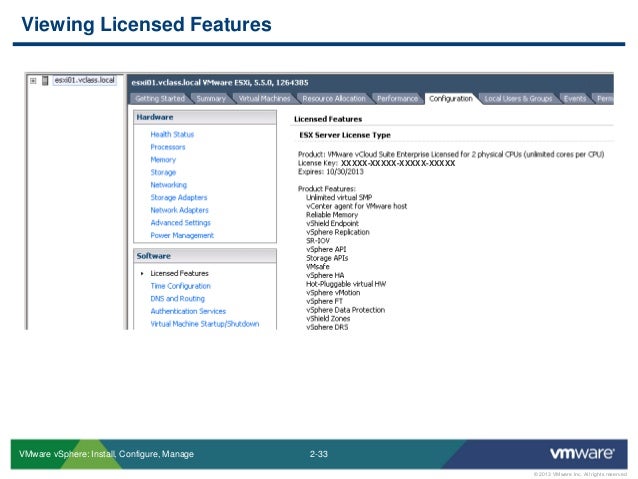The image size is (638, 479).
Task: Open the Time Configuration link
Action: [181, 286]
